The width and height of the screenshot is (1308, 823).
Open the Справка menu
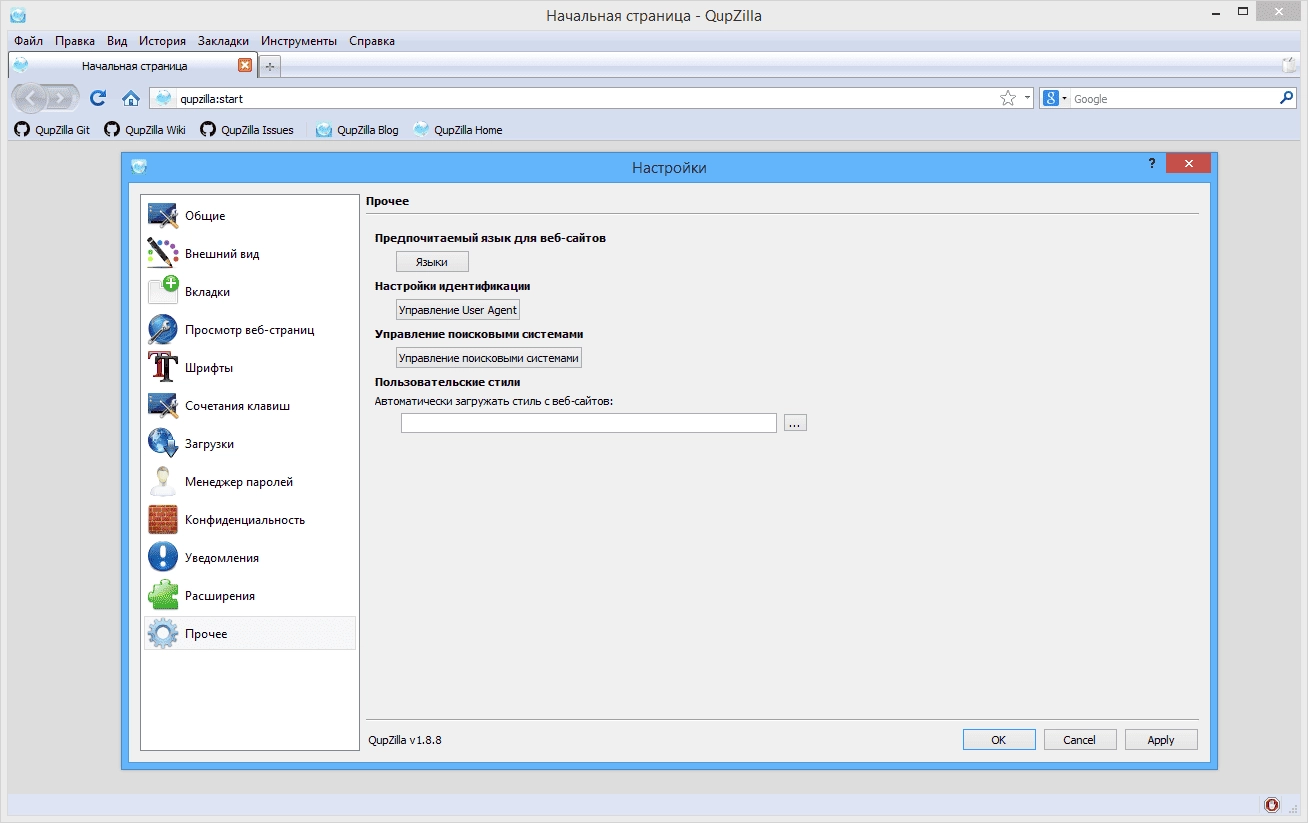pos(372,41)
